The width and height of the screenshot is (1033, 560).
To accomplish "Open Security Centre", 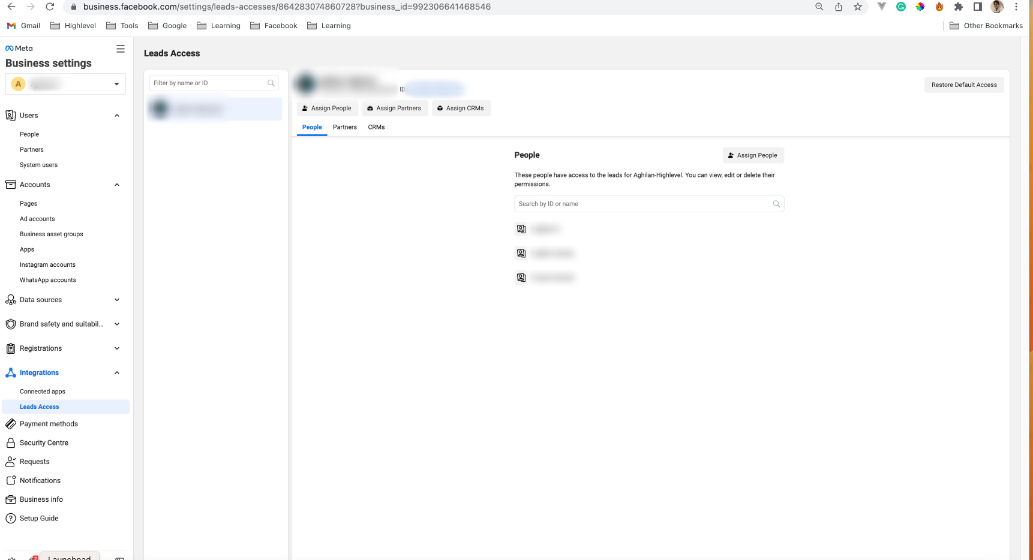I will [43, 443].
